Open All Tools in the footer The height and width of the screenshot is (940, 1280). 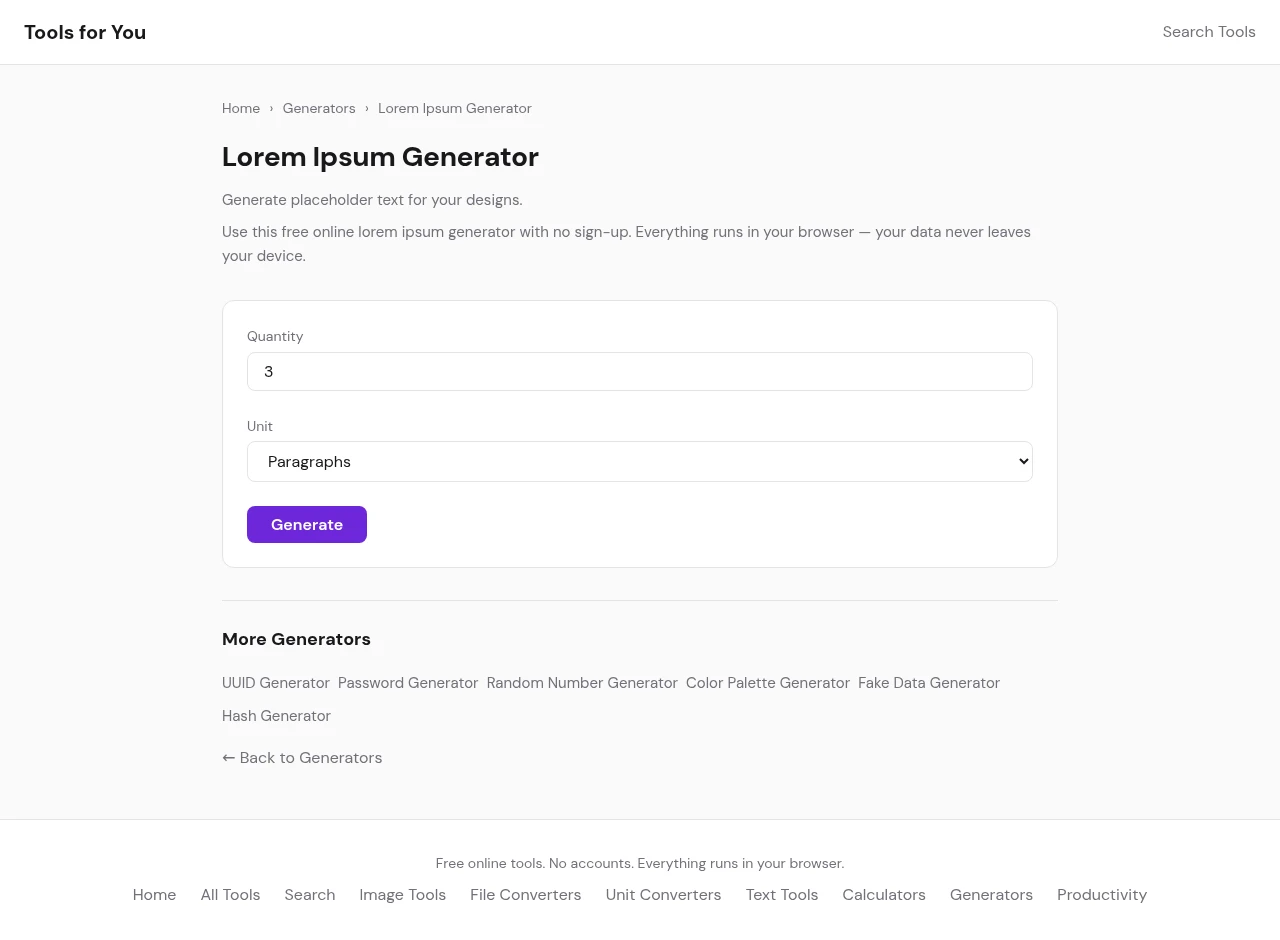(x=230, y=895)
